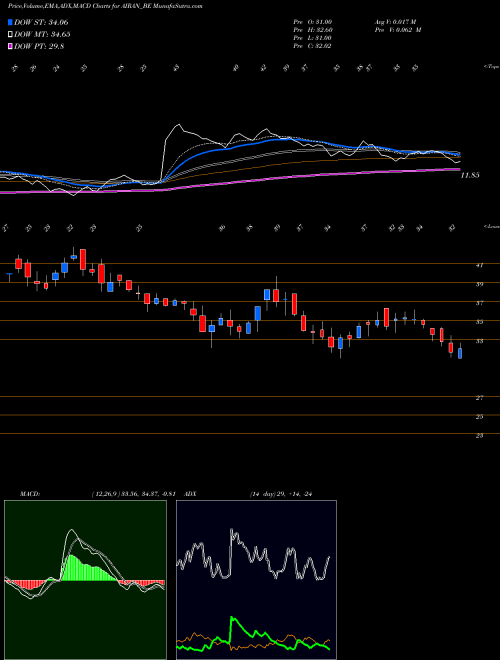Click the magenta DOW PT legend swatch
The width and height of the screenshot is (500, 660).
(10, 47)
